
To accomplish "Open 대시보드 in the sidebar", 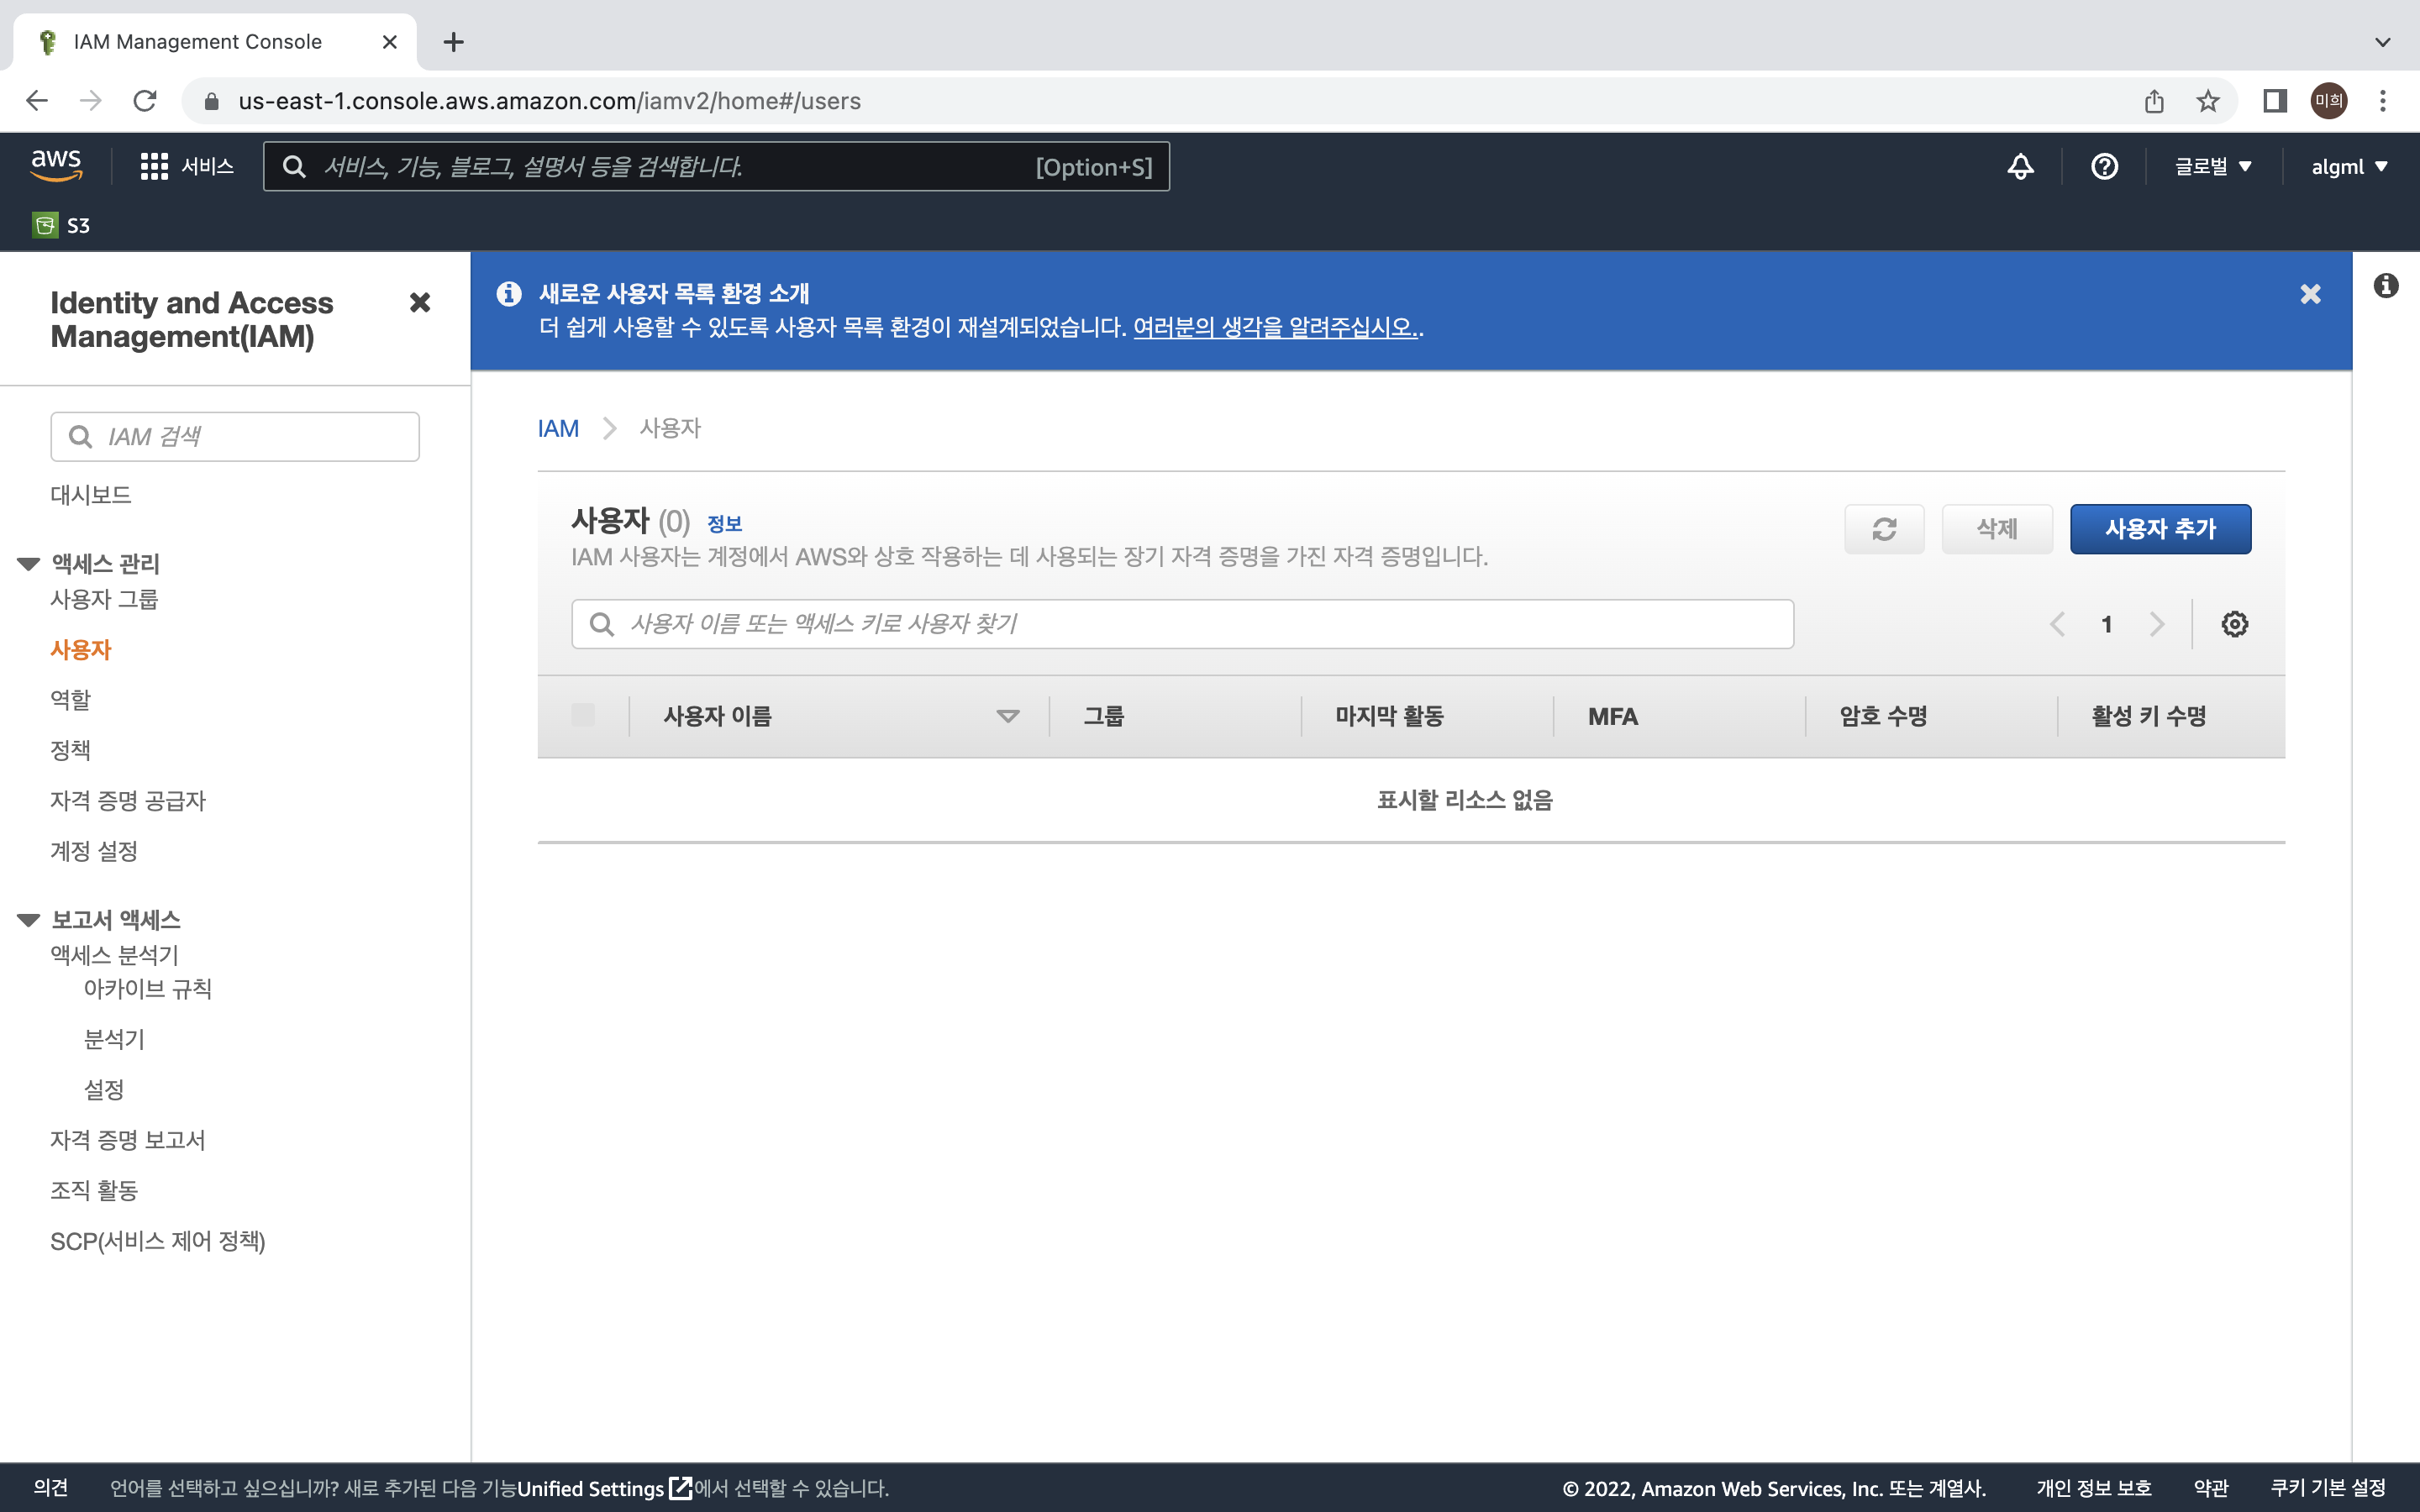I will tap(91, 495).
